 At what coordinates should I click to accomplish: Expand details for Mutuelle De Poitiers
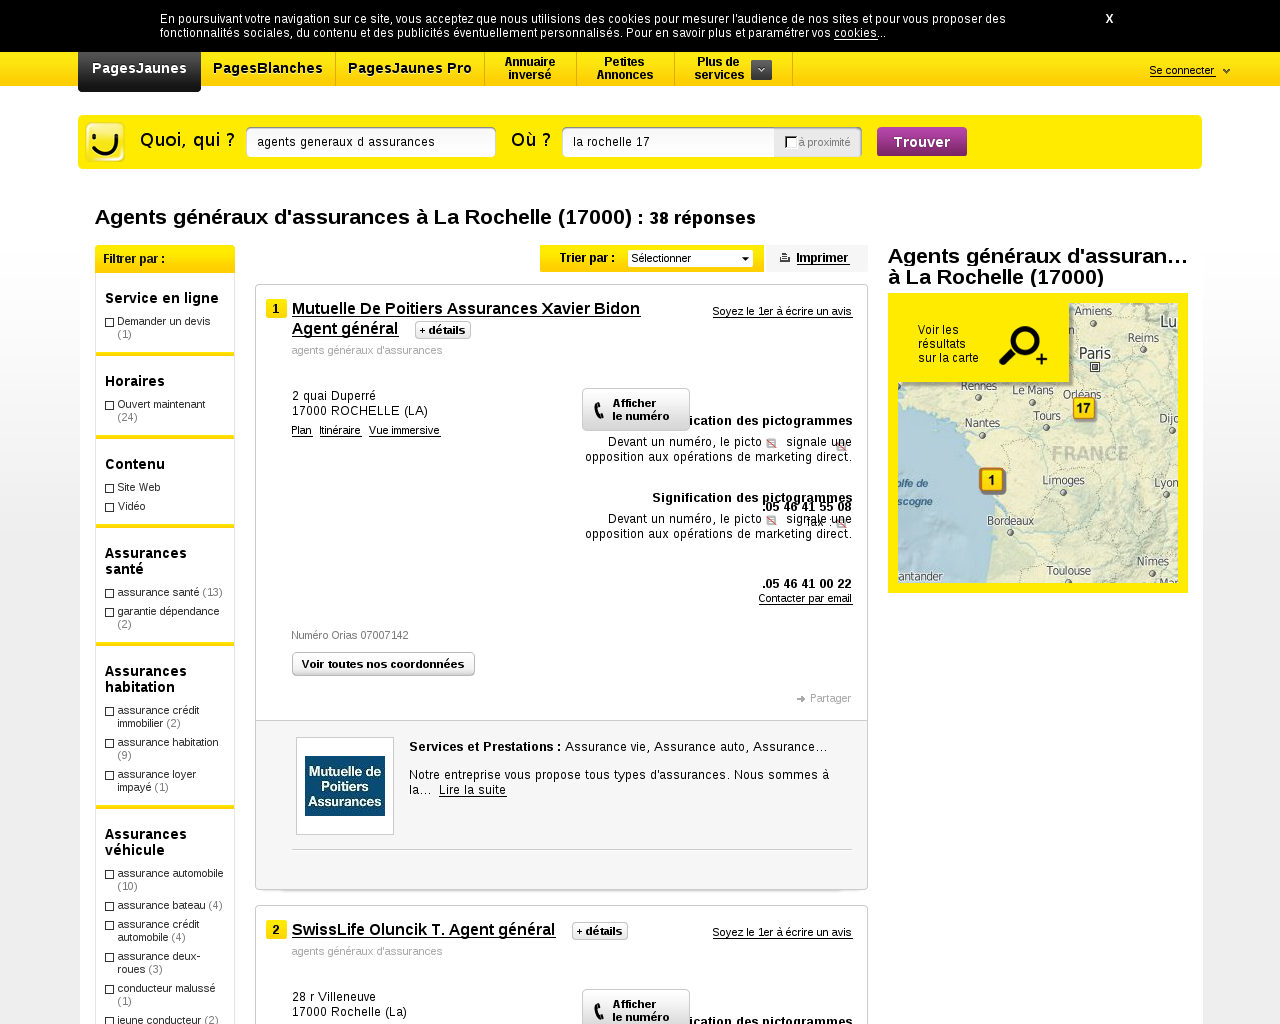(x=442, y=330)
